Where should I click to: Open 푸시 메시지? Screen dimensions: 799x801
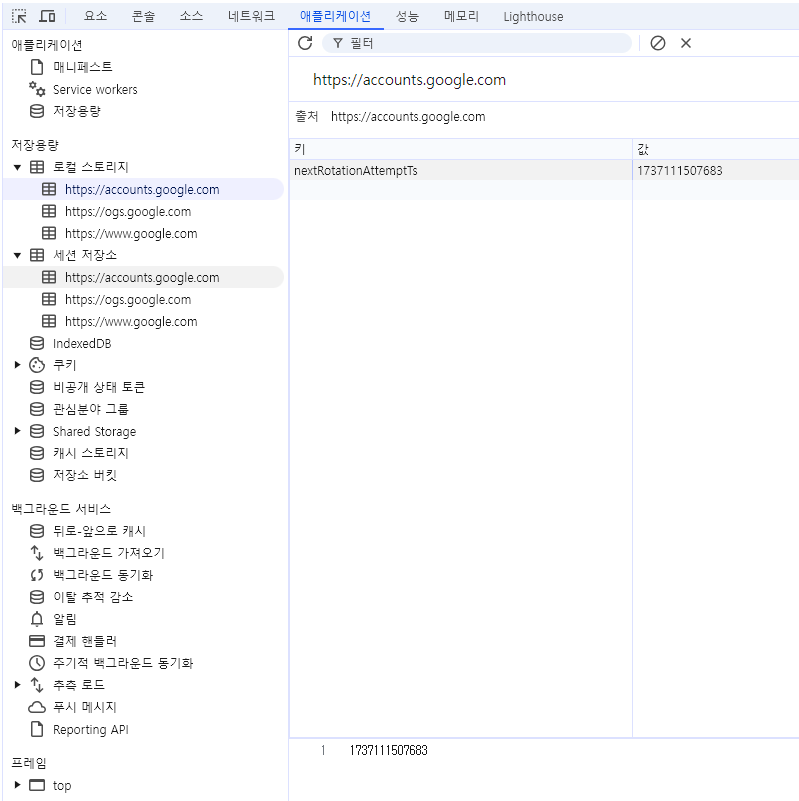(x=85, y=707)
